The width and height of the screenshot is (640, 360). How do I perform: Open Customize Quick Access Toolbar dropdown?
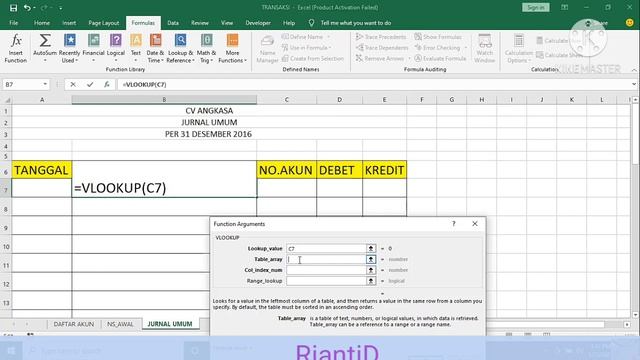click(60, 8)
